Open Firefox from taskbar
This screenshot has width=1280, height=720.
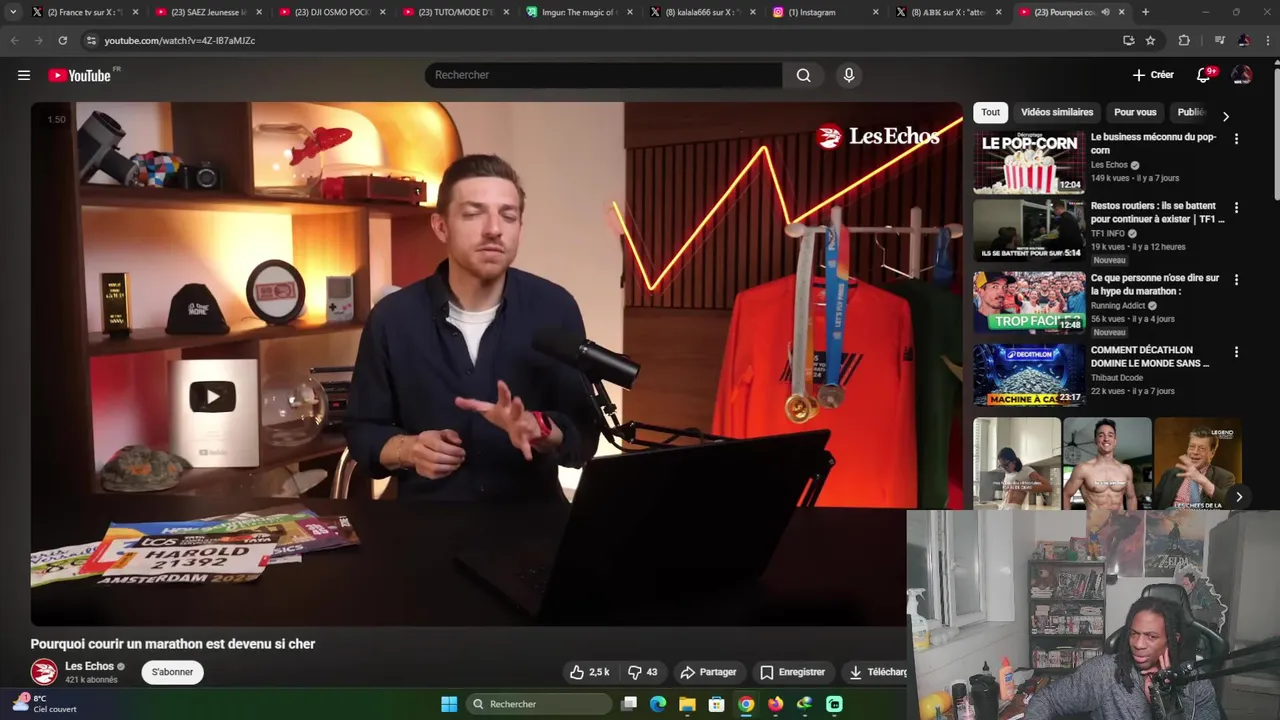(776, 704)
